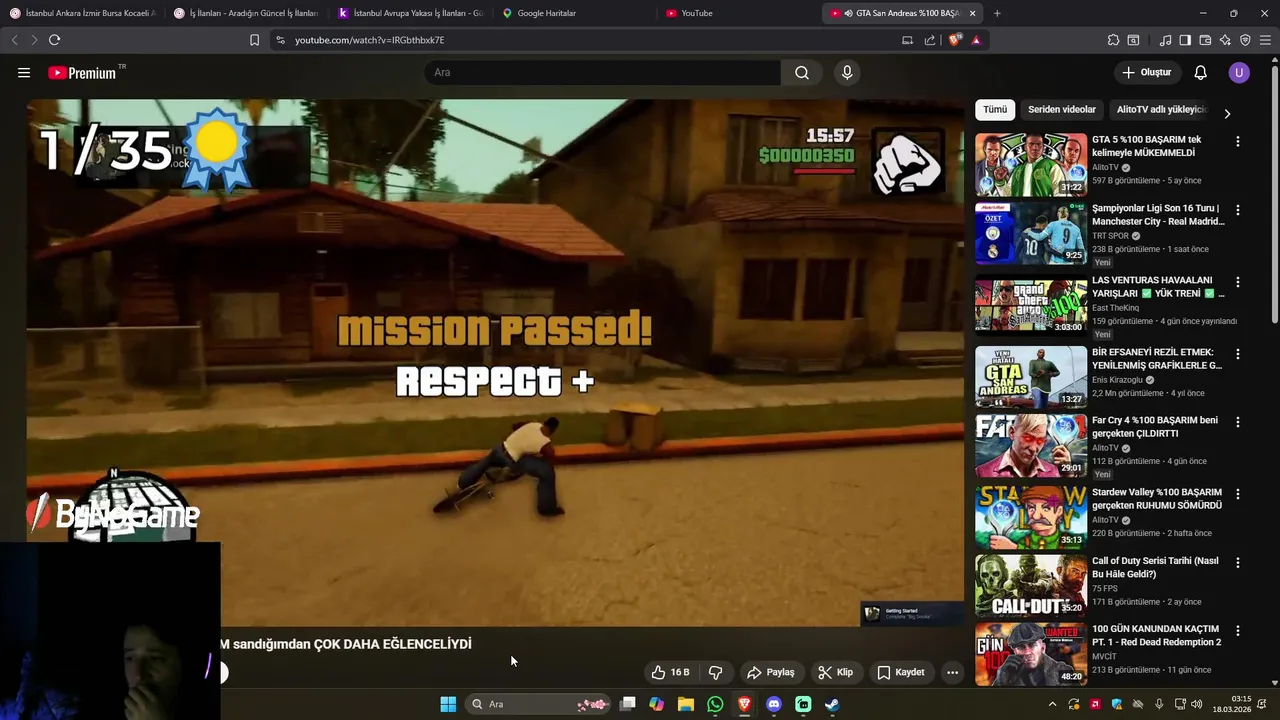Open Stardew Valley %100 BAŞARIM thumbnail

pos(1031,517)
